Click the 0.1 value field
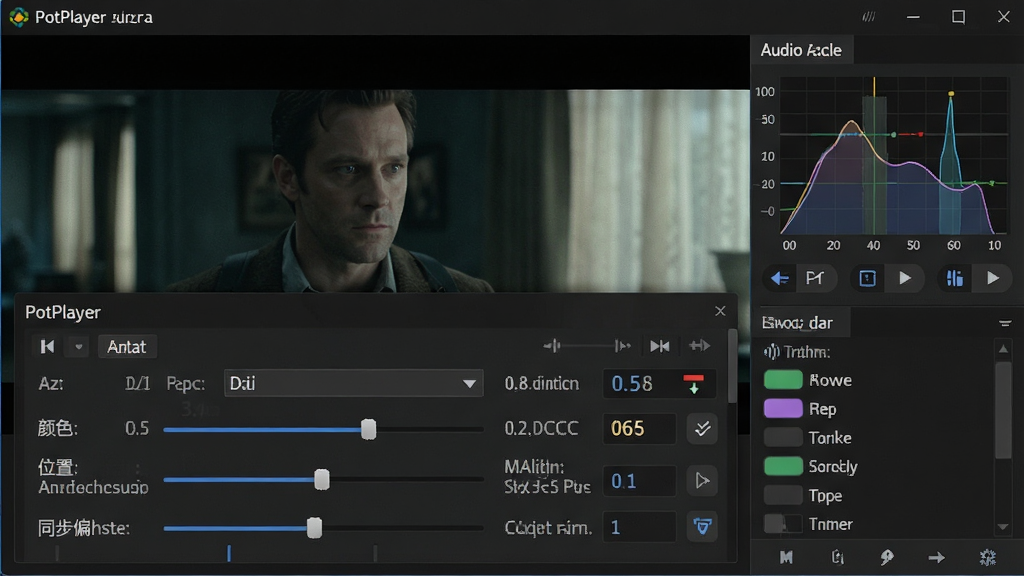This screenshot has width=1024, height=576. [639, 481]
